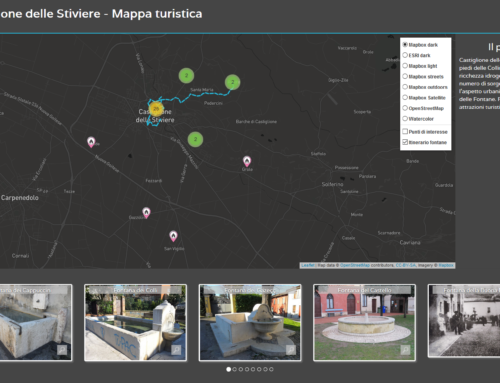Image resolution: width=500 pixels, height=383 pixels.
Task: Open Fontana dei Colli thumbnail
Action: (x=135, y=322)
